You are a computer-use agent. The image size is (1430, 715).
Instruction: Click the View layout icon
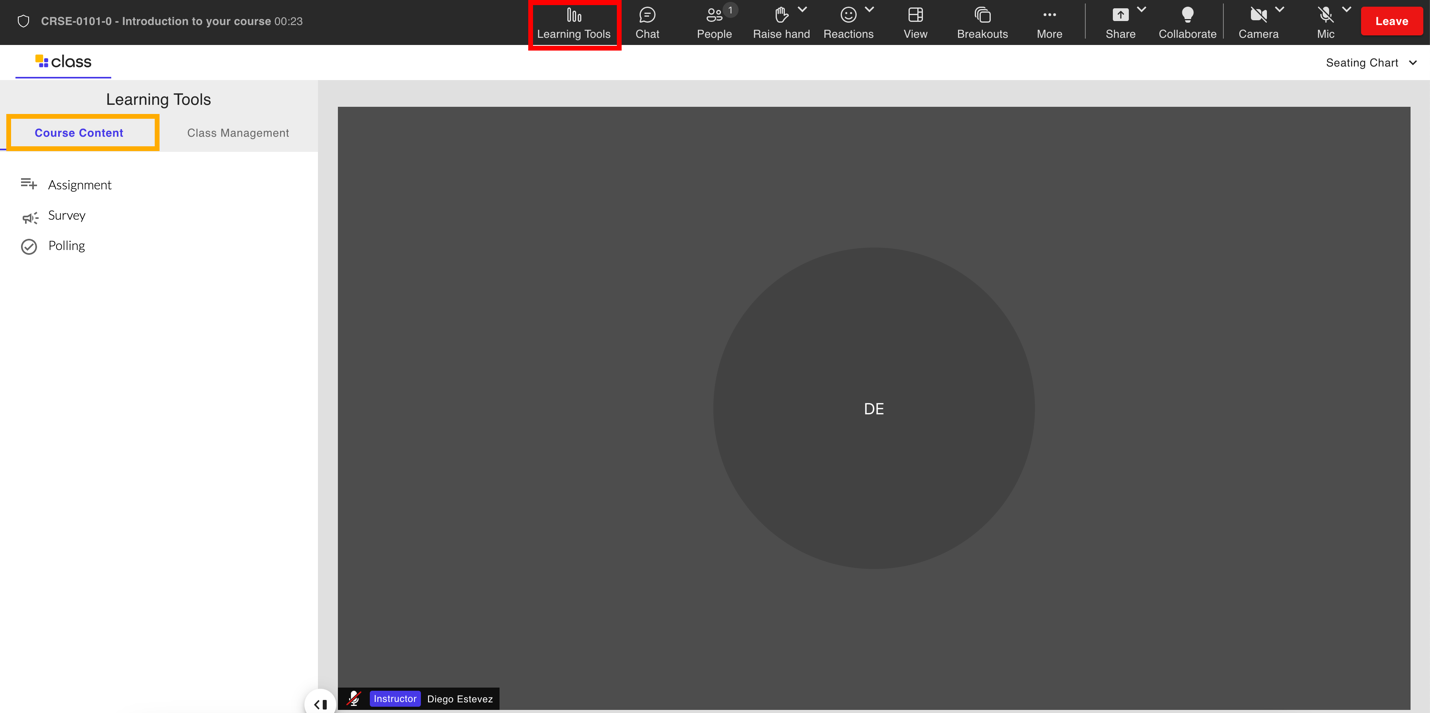click(915, 15)
